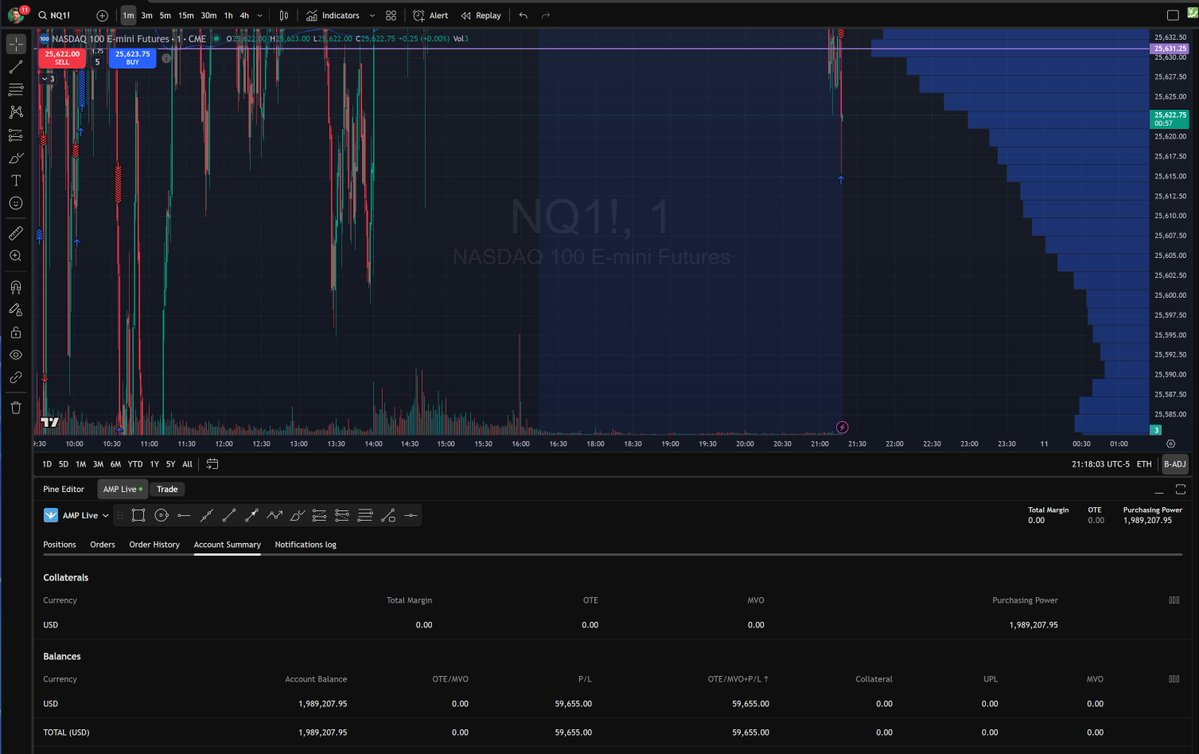The image size is (1199, 754).
Task: Click the order info icon beside BUY
Action: (x=166, y=58)
